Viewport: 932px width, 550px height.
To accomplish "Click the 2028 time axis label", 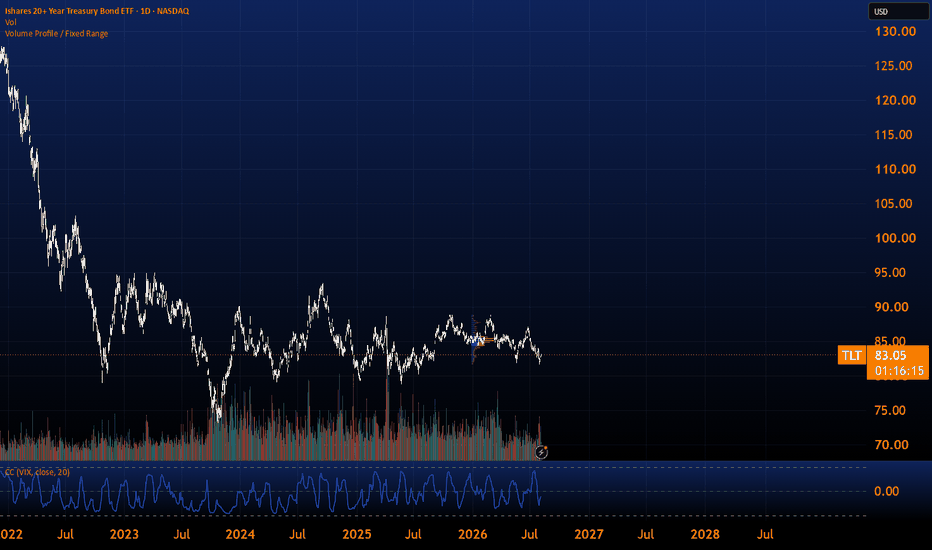I will point(705,535).
